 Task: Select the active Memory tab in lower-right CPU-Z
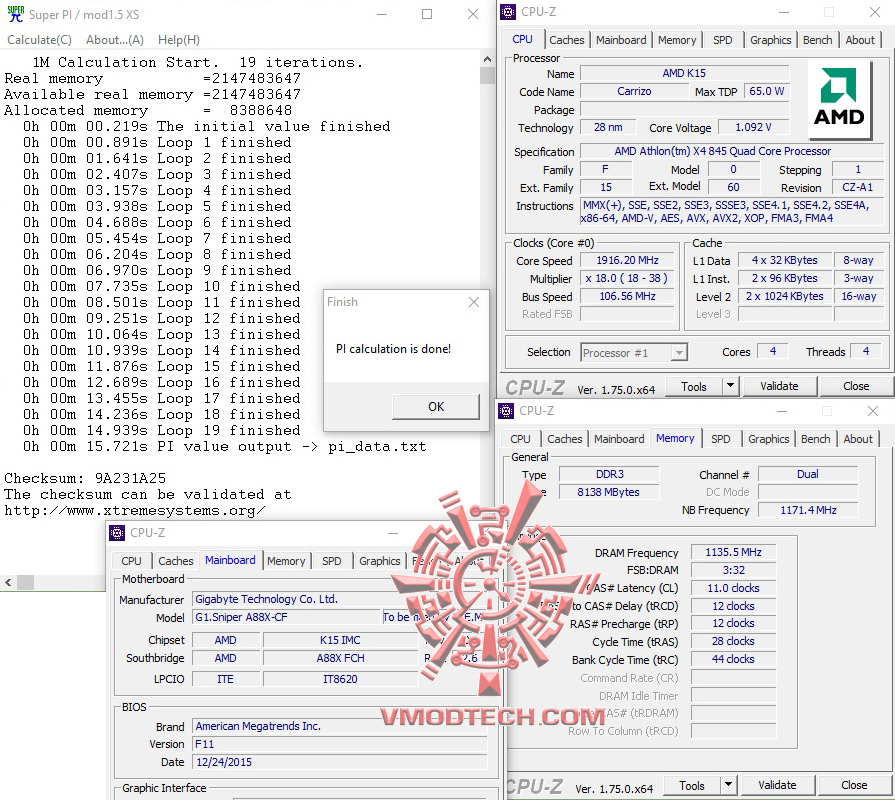point(675,438)
